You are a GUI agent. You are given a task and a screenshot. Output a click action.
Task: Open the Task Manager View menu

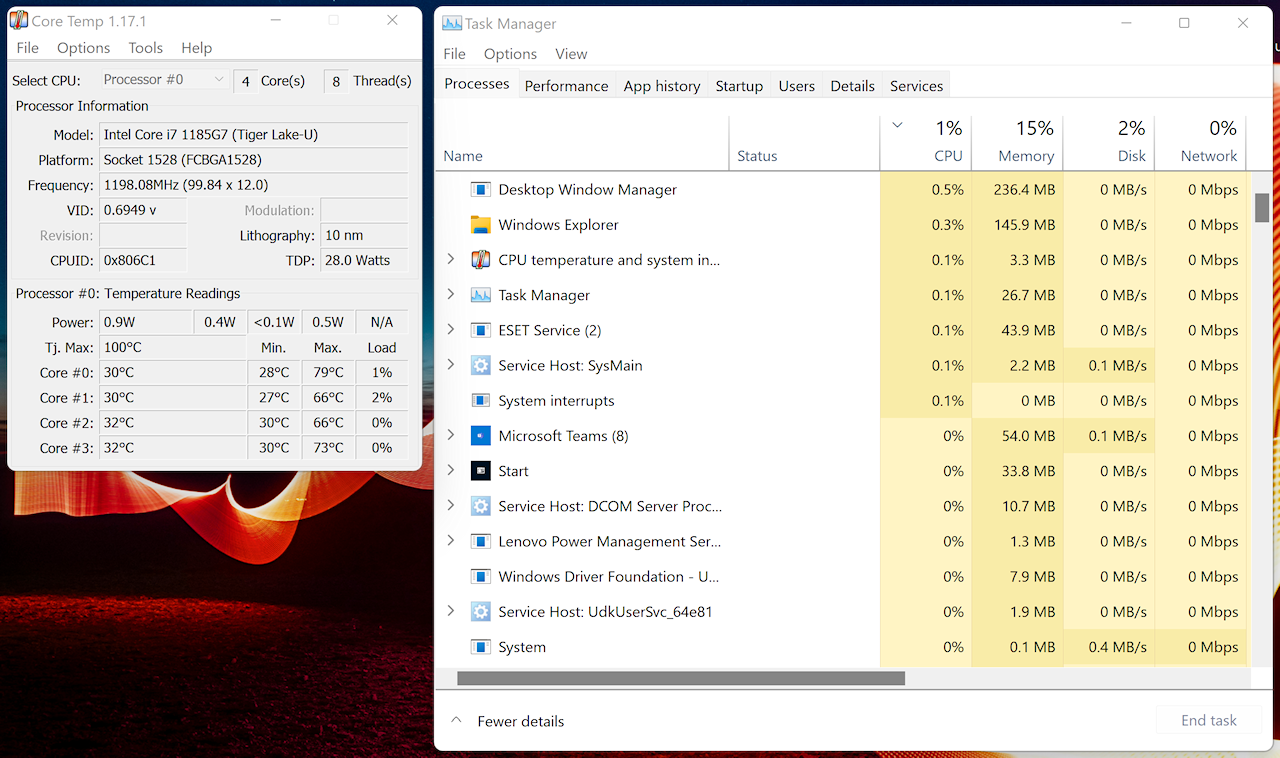[x=571, y=54]
